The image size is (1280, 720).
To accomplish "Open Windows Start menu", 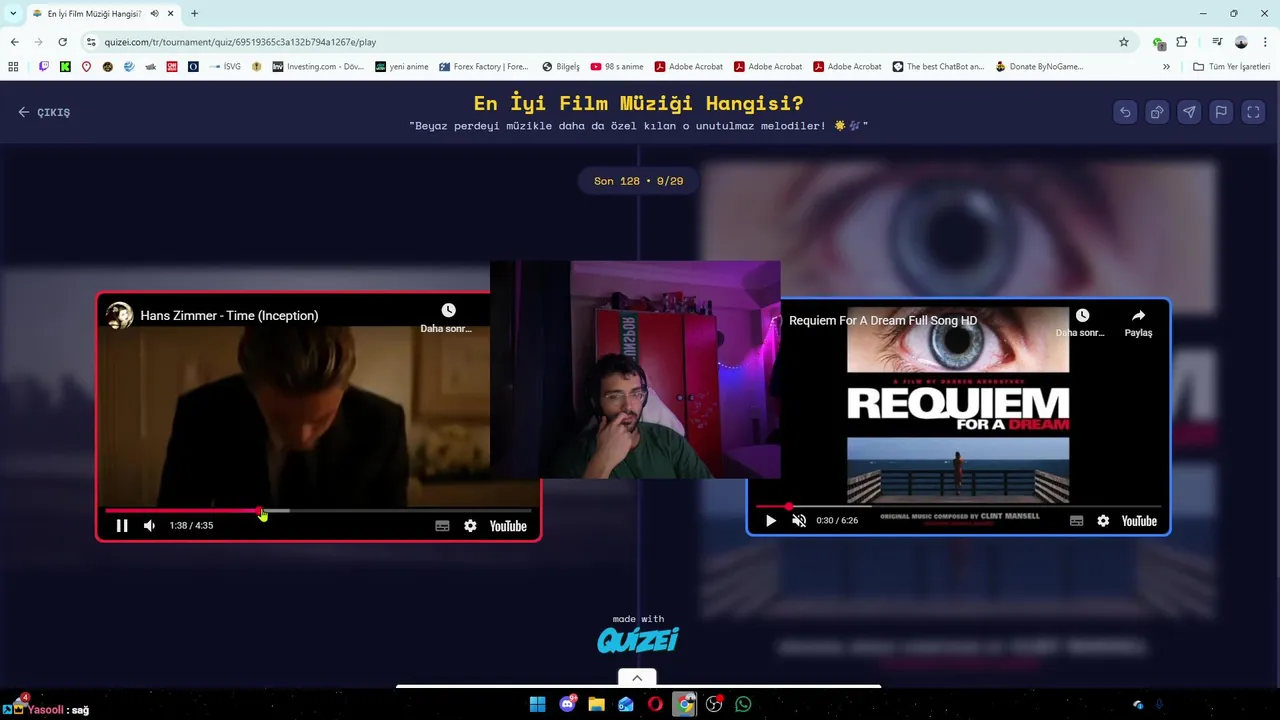I will pos(537,704).
